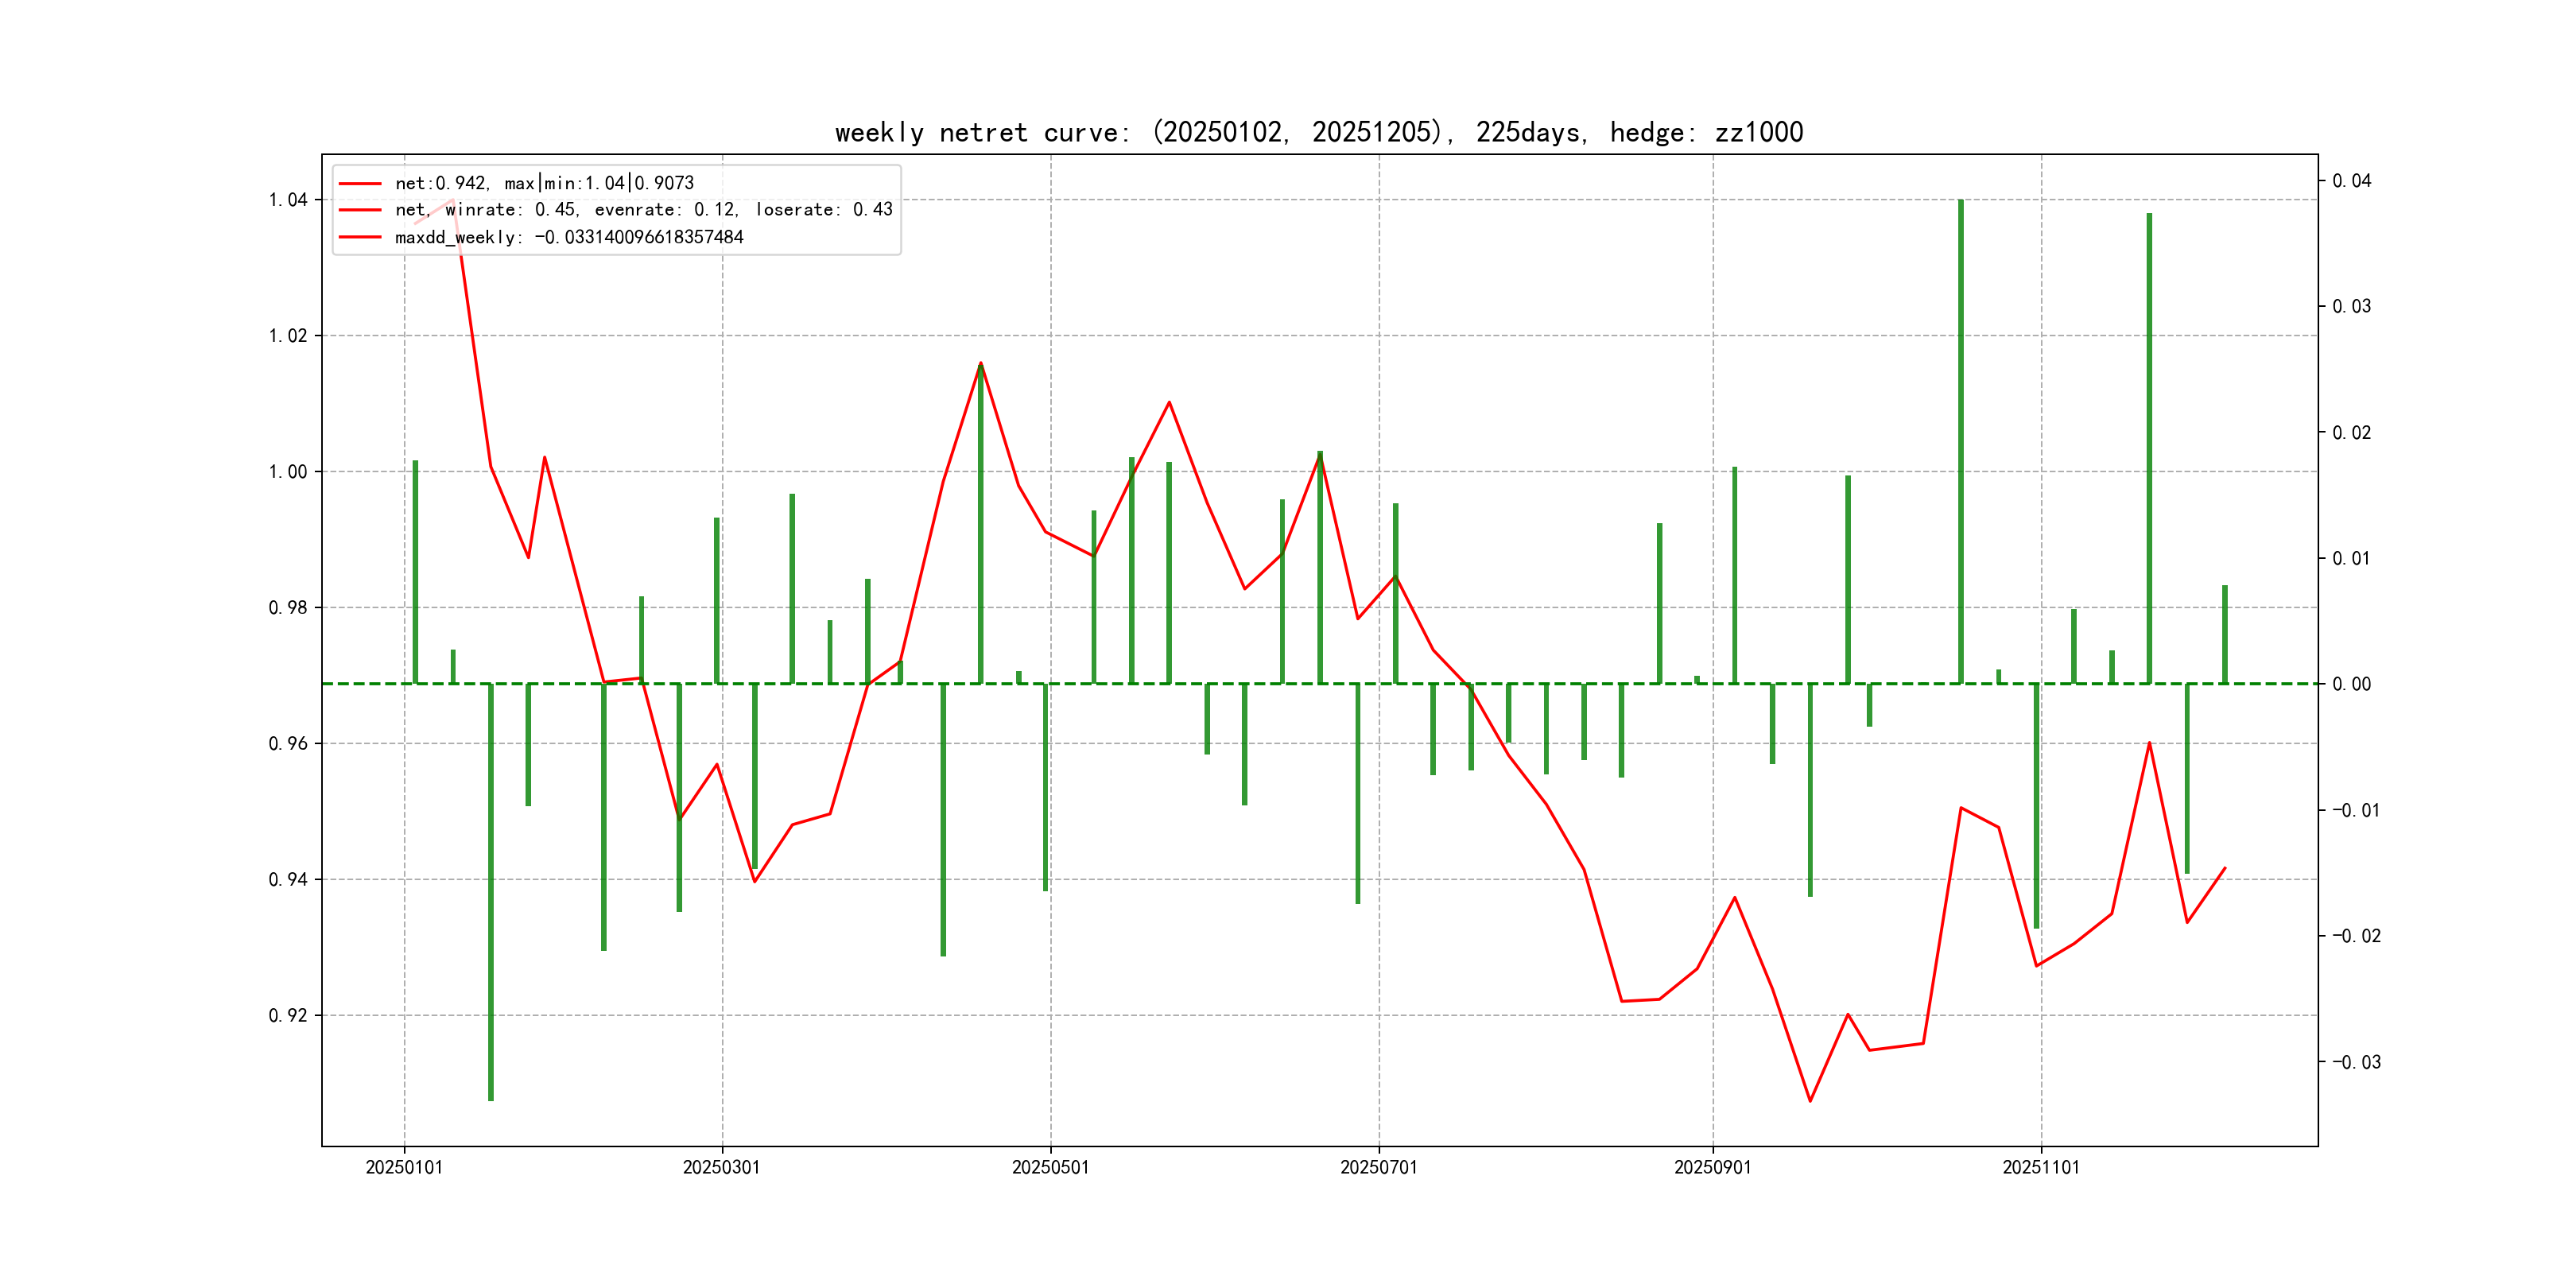
Task: Click the tallest green bar near October
Action: 1960,440
